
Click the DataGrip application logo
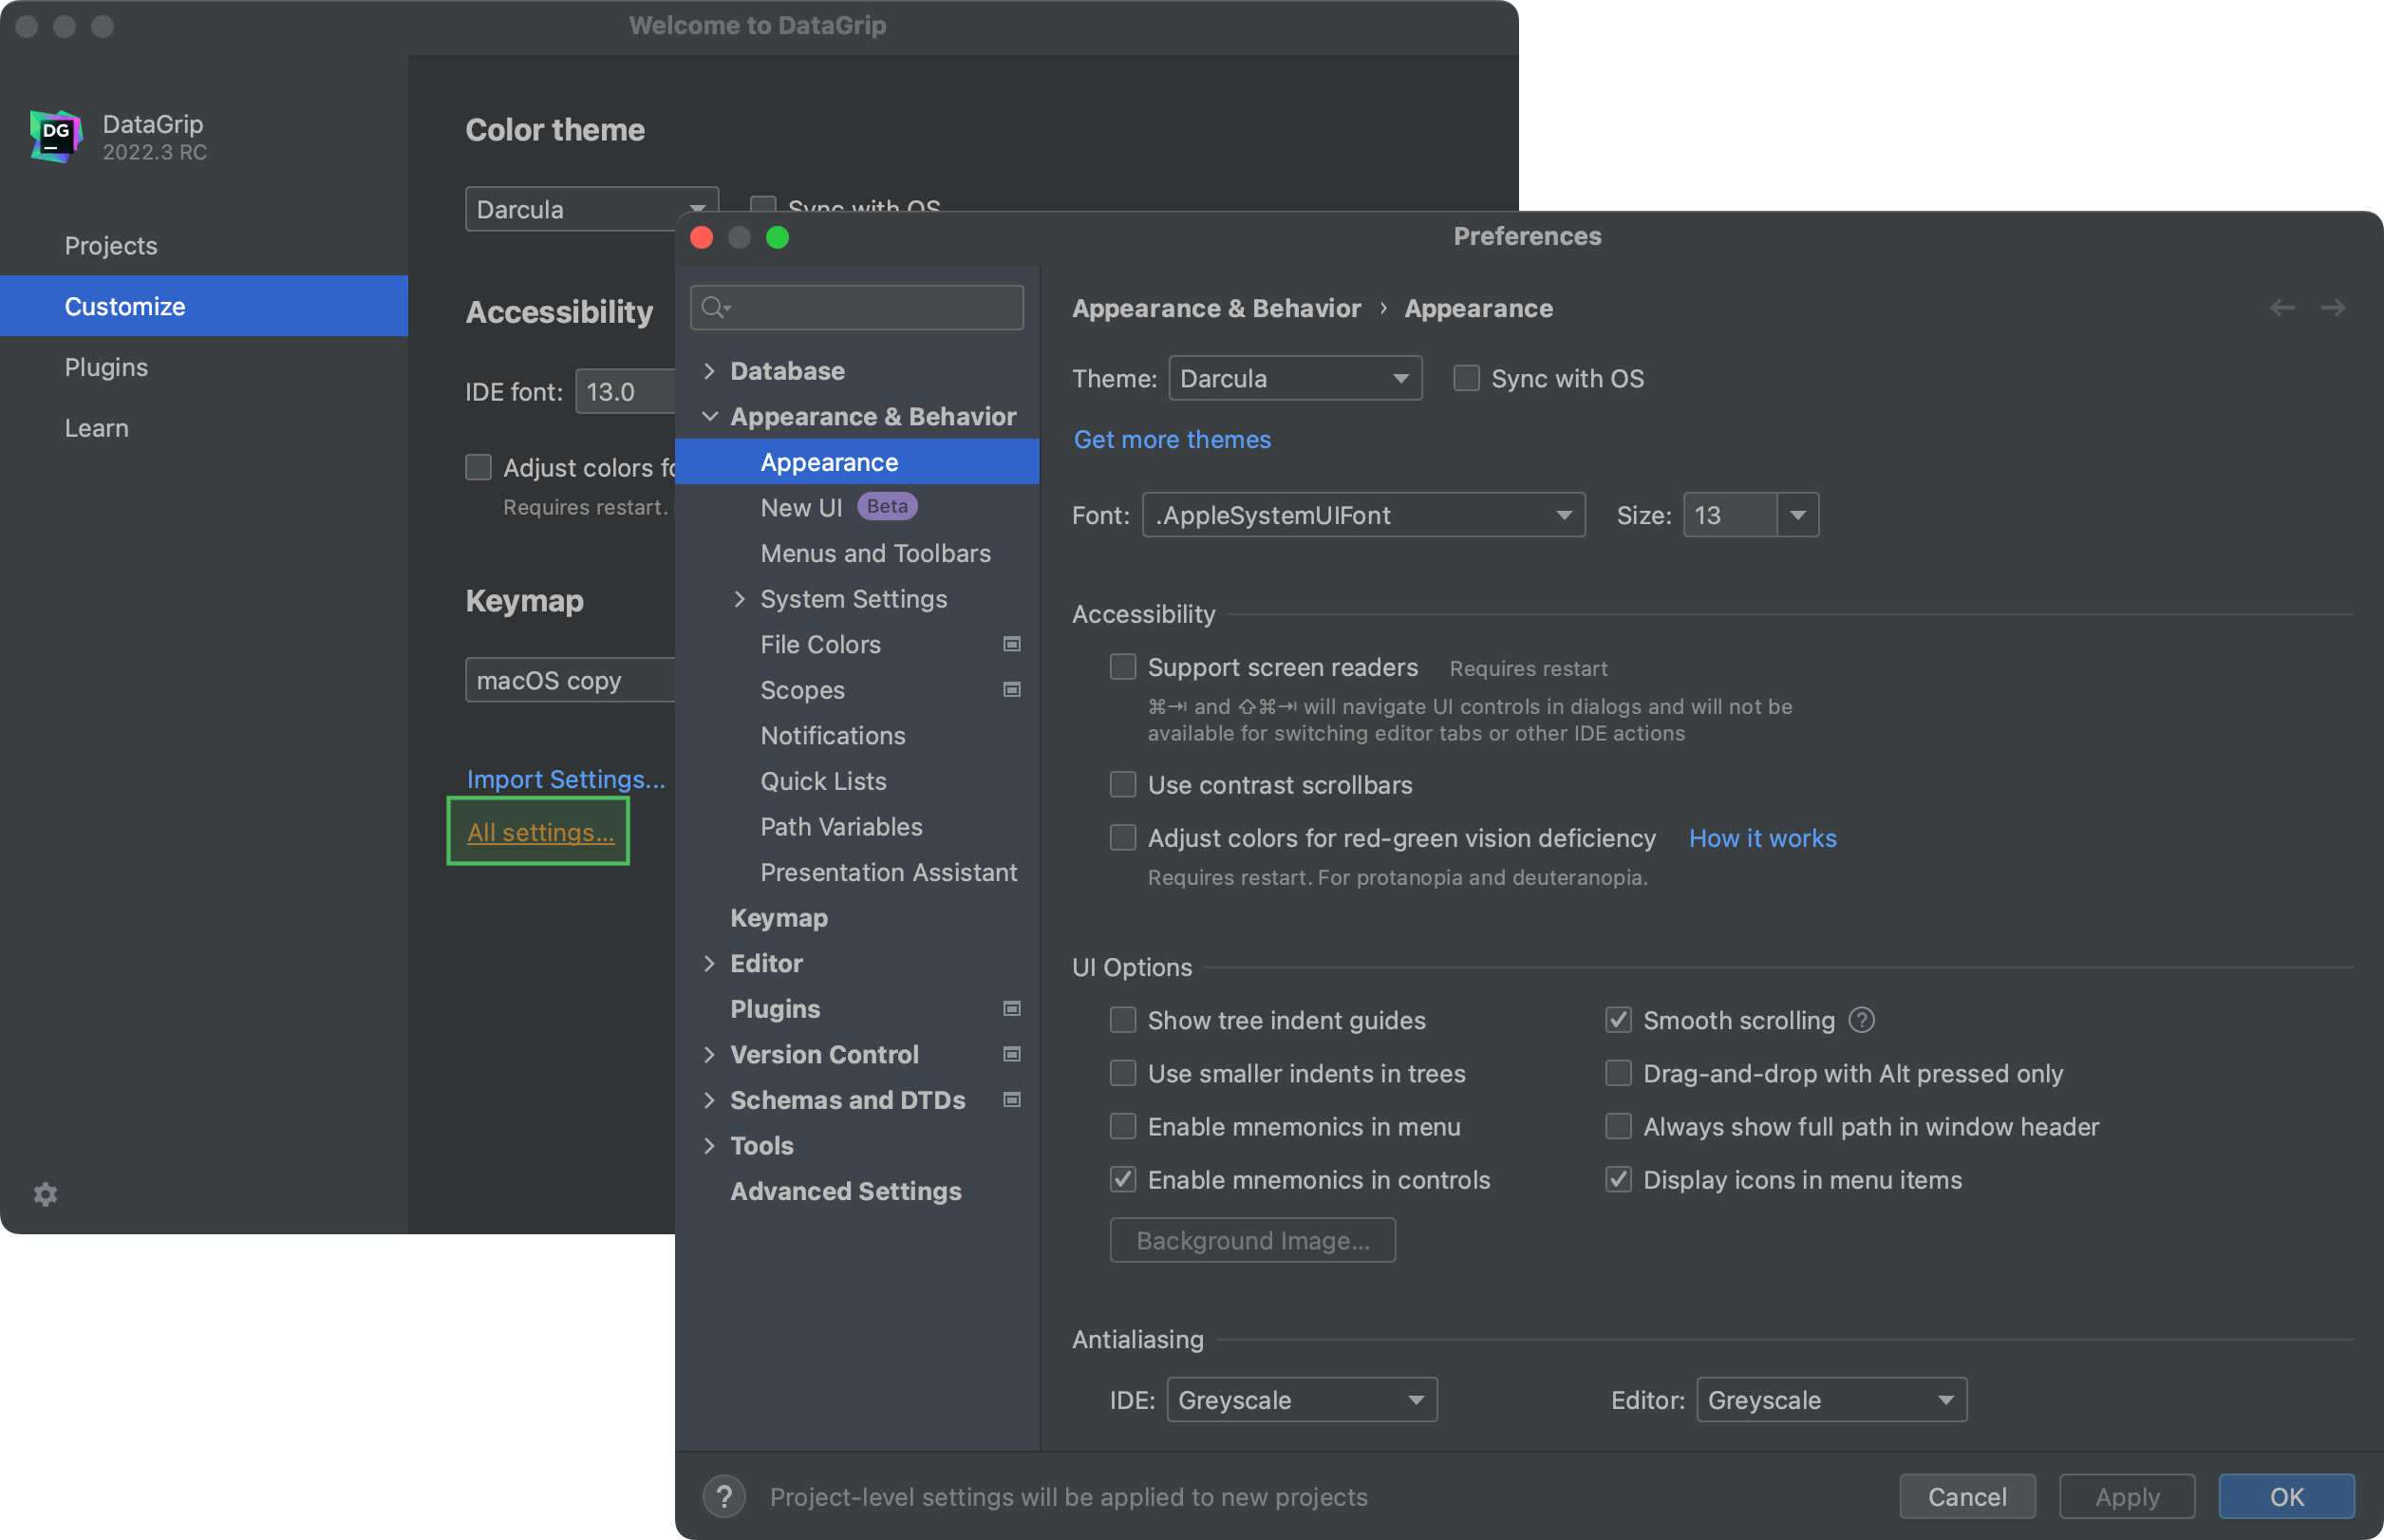point(54,135)
